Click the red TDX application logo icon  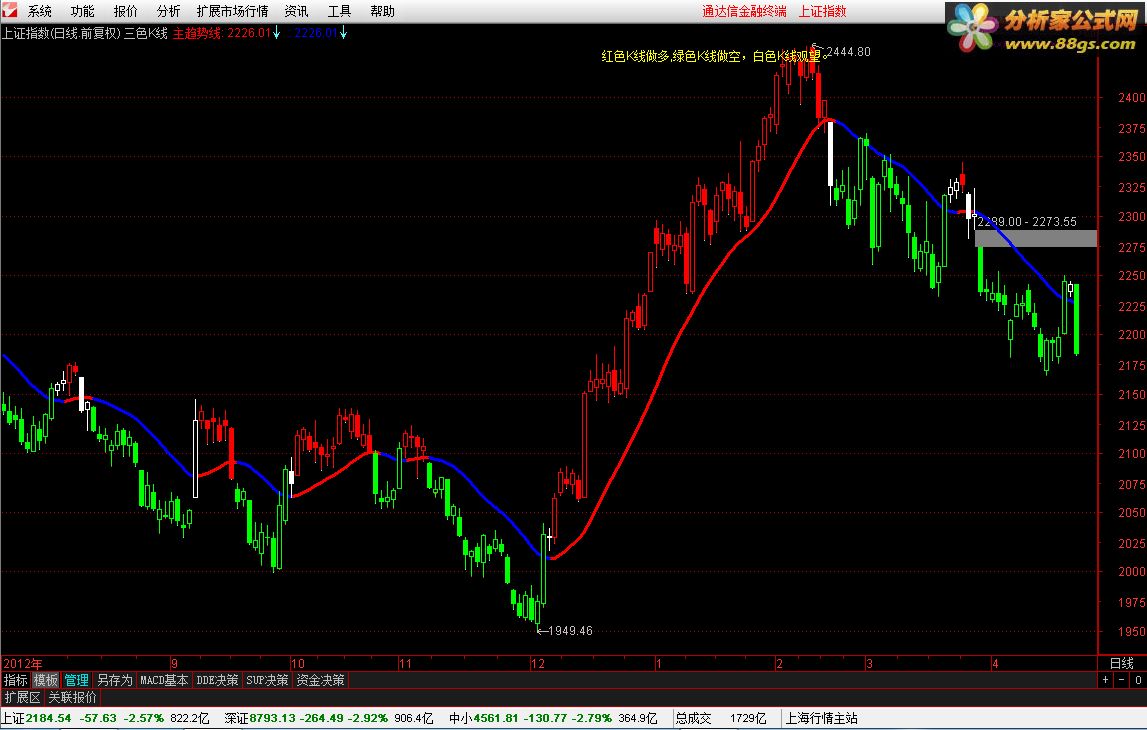tap(9, 10)
